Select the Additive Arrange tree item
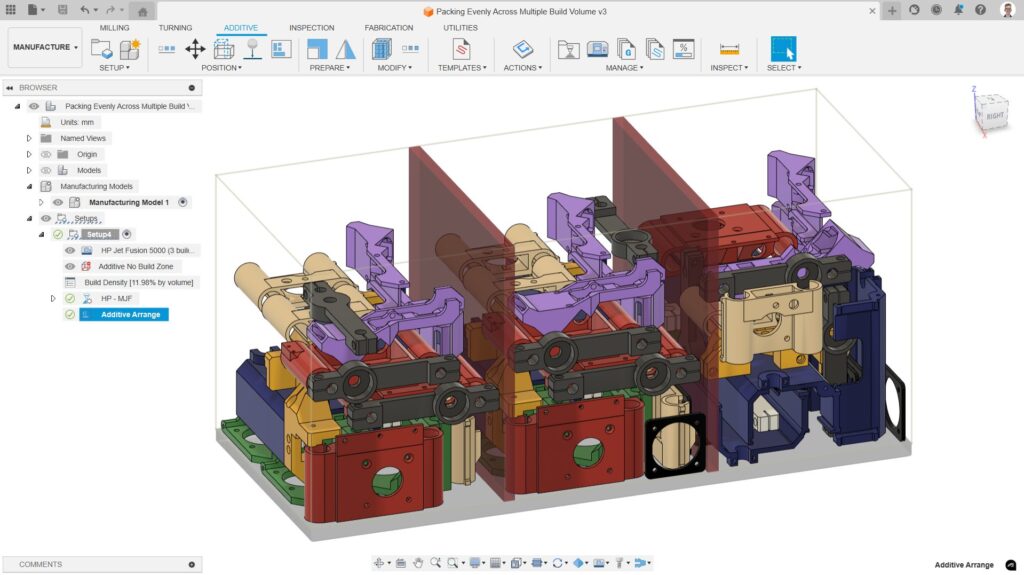1024x575 pixels. pyautogui.click(x=124, y=314)
